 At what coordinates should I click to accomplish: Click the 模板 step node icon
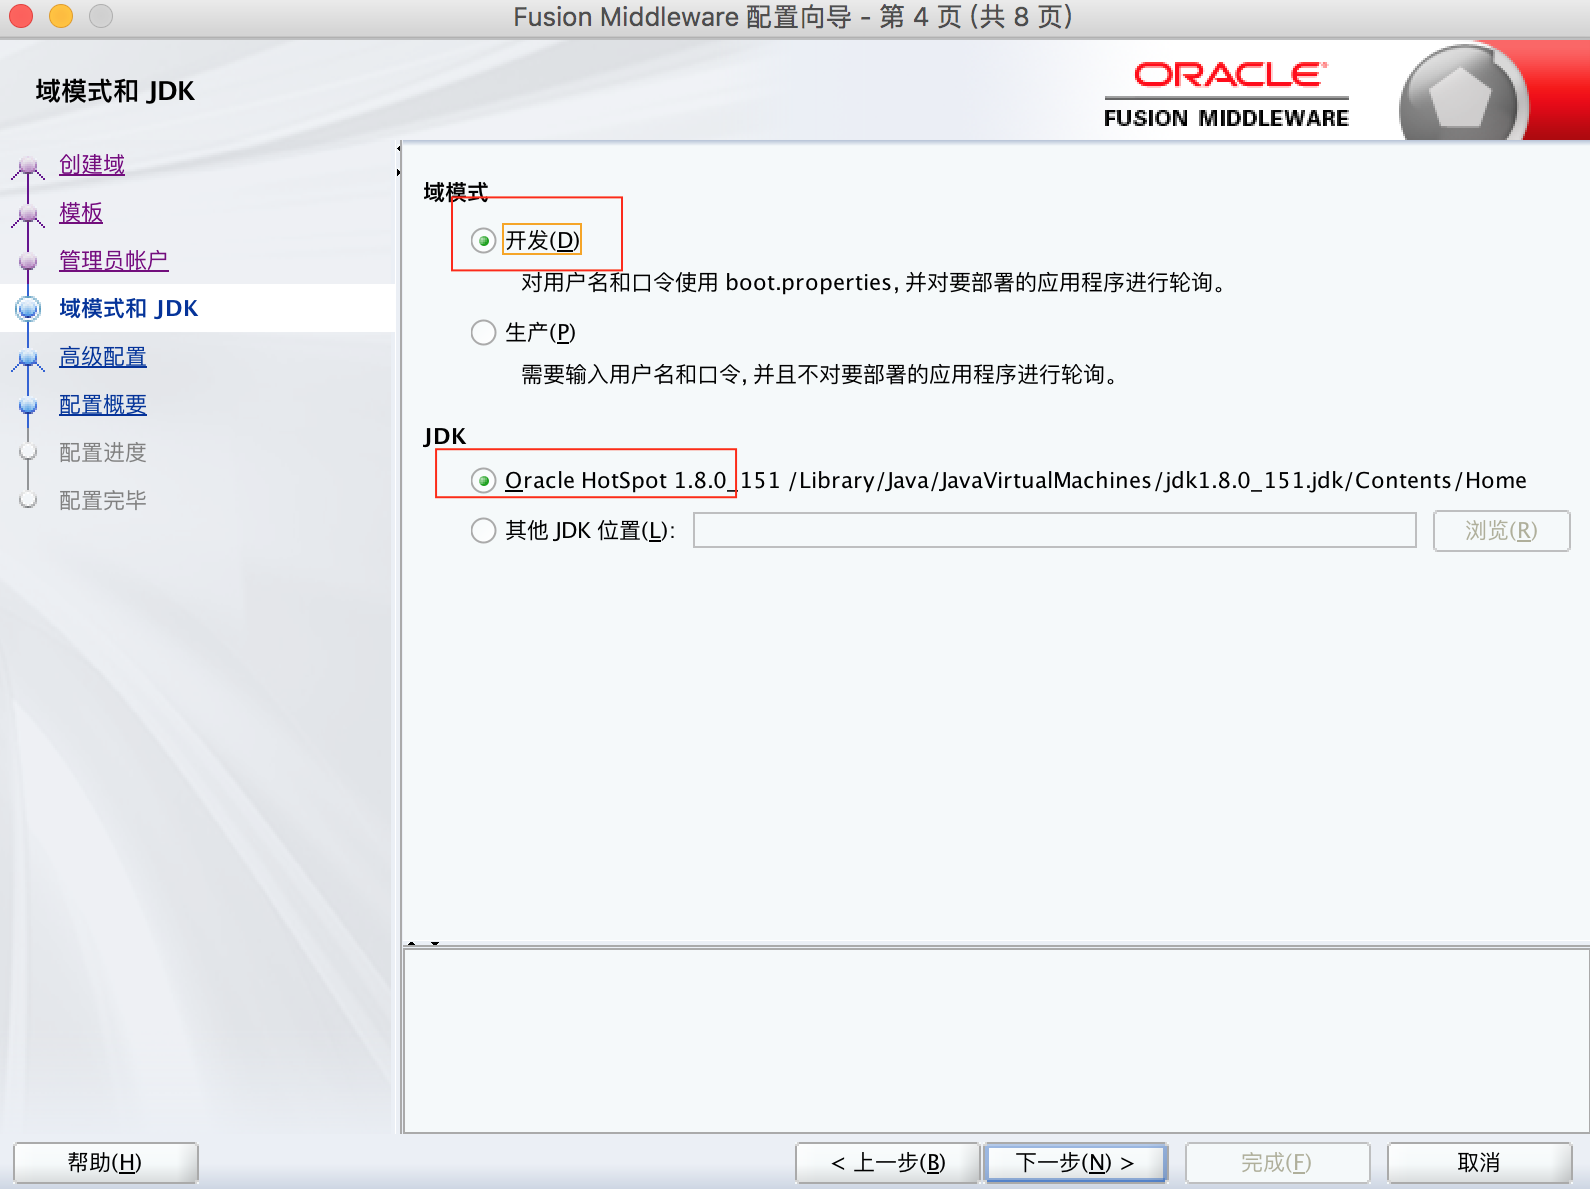tap(28, 214)
